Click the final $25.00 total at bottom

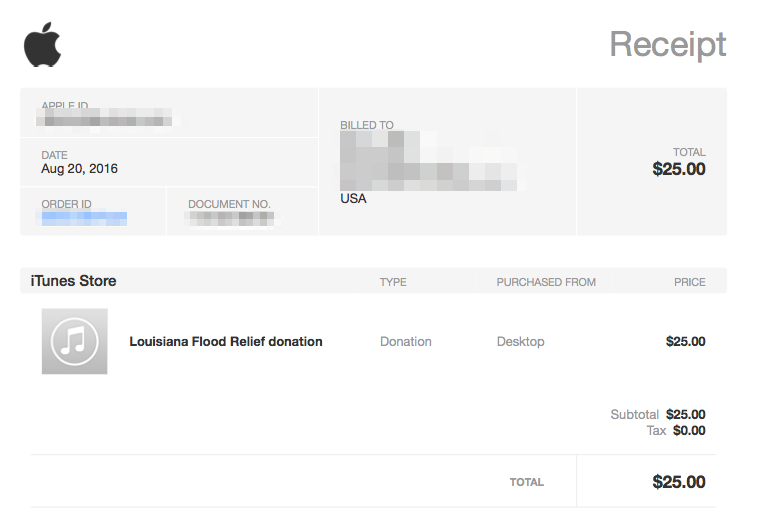679,482
